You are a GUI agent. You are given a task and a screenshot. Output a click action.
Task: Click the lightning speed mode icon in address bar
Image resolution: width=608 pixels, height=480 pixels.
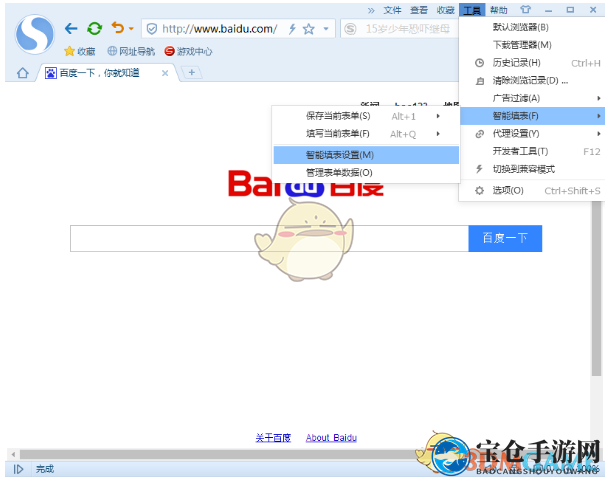coord(292,29)
